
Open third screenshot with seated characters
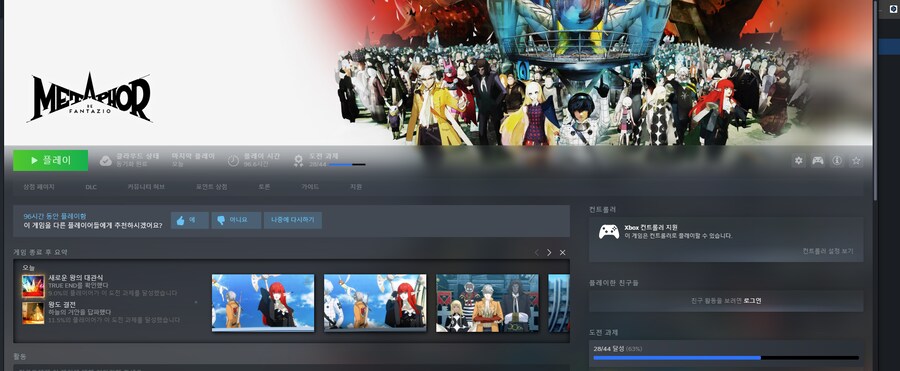(x=487, y=303)
